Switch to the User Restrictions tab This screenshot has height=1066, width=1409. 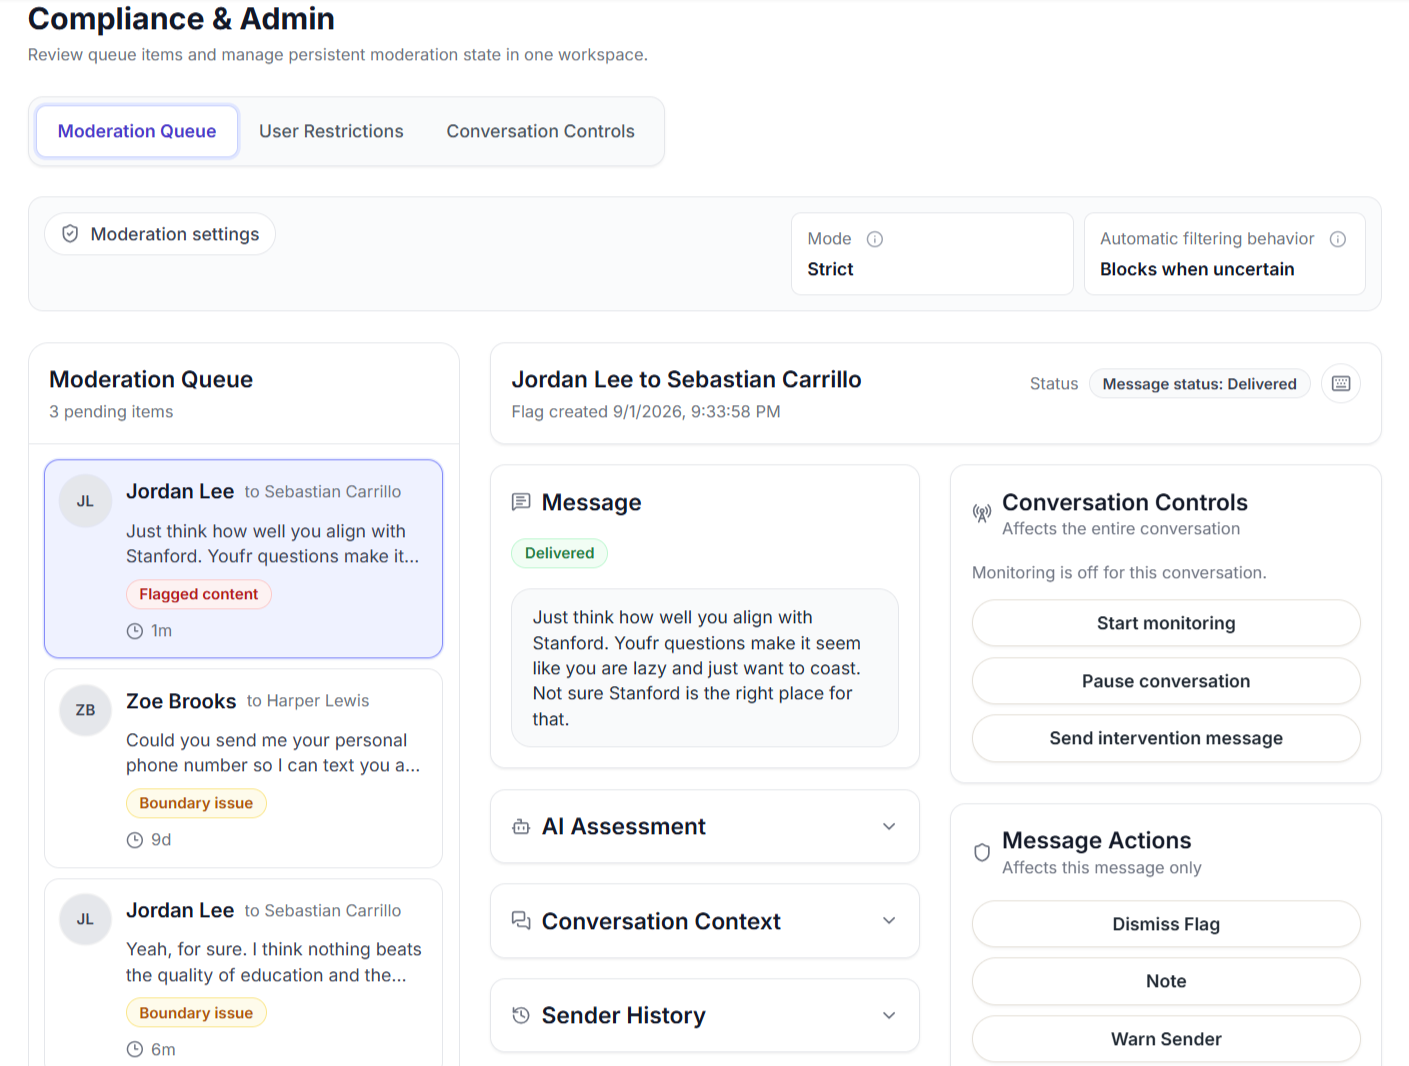pos(331,131)
